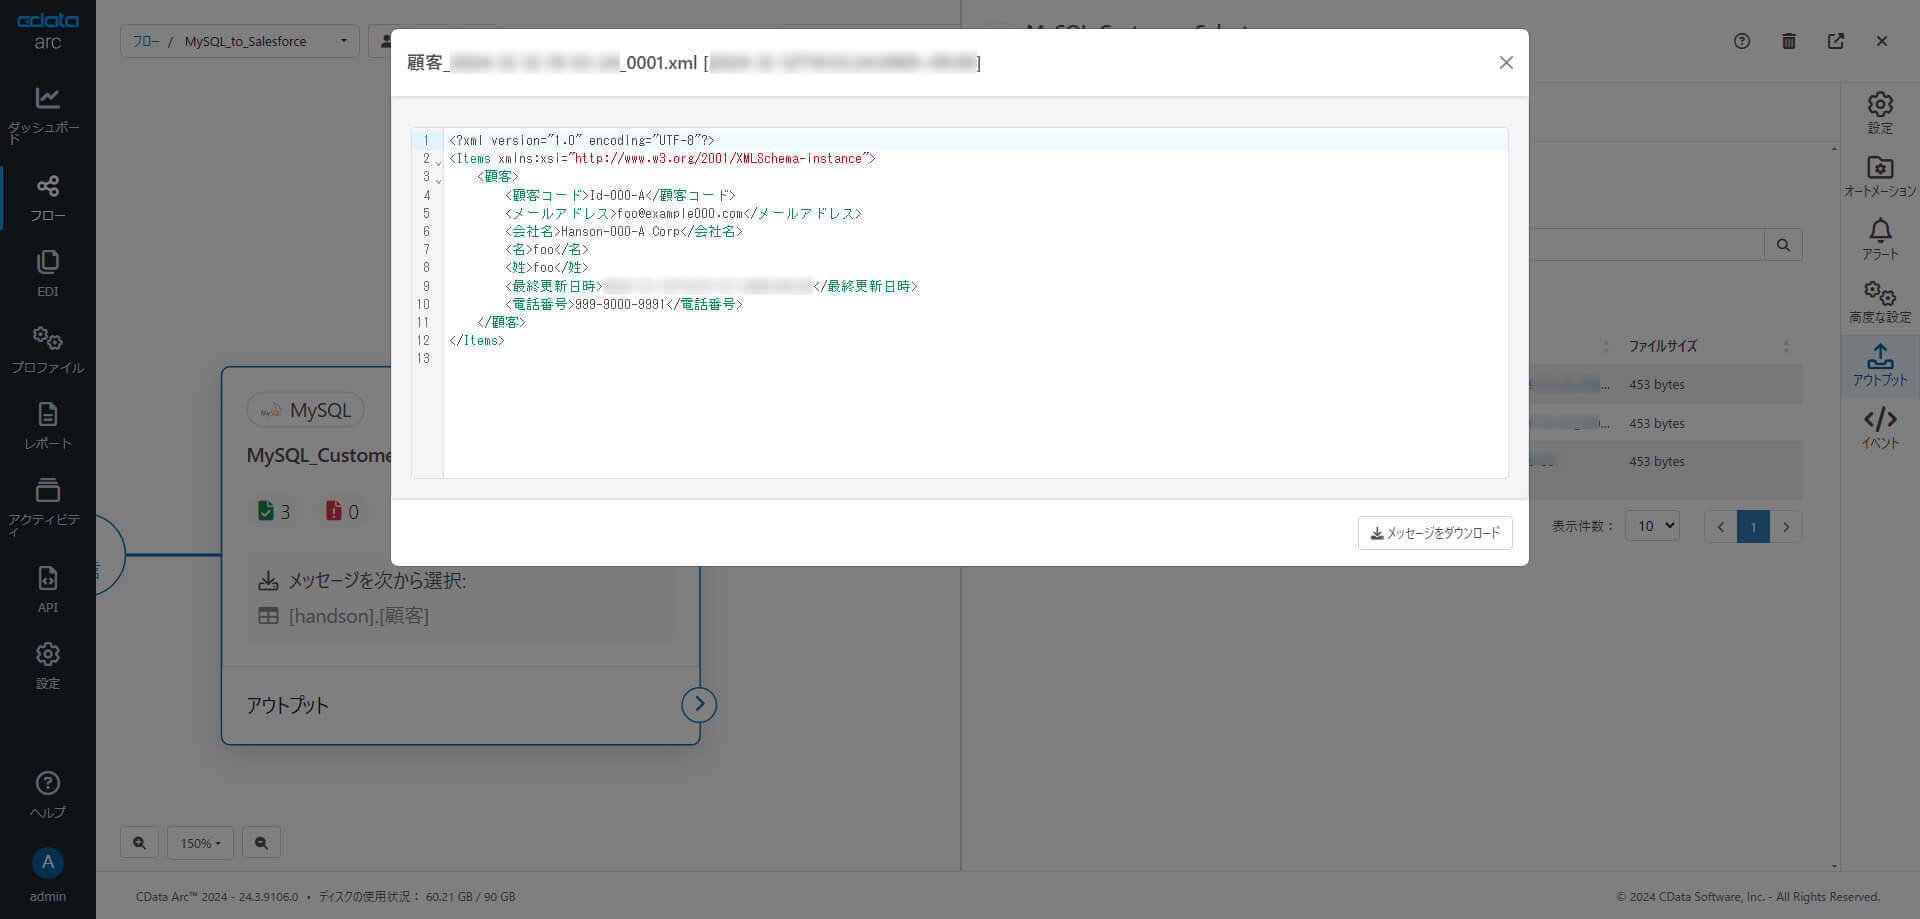This screenshot has width=1920, height=919.
Task: Switch to the アラート tab
Action: pos(1880,239)
